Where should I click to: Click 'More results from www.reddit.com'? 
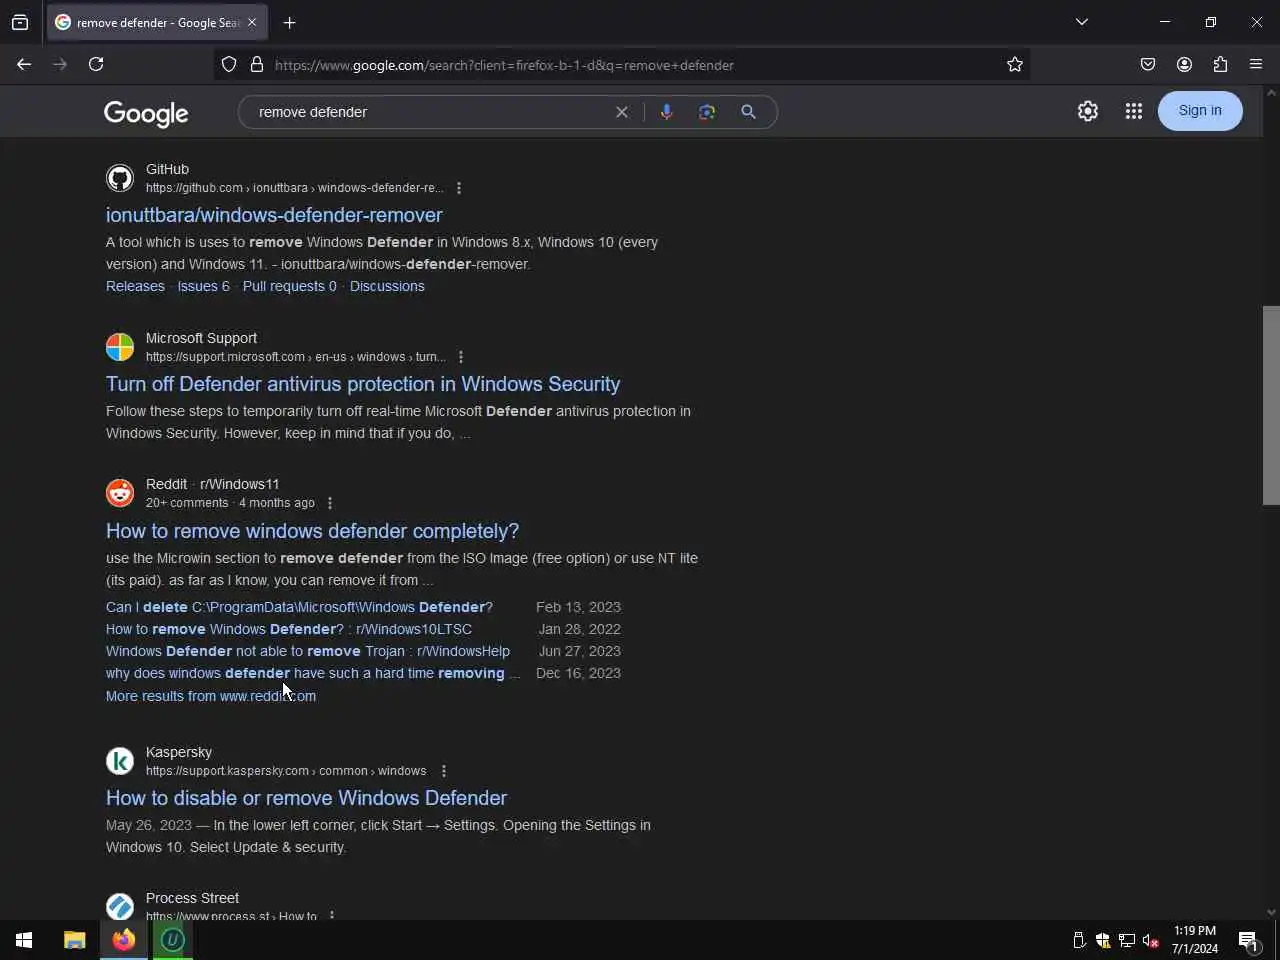coord(211,696)
